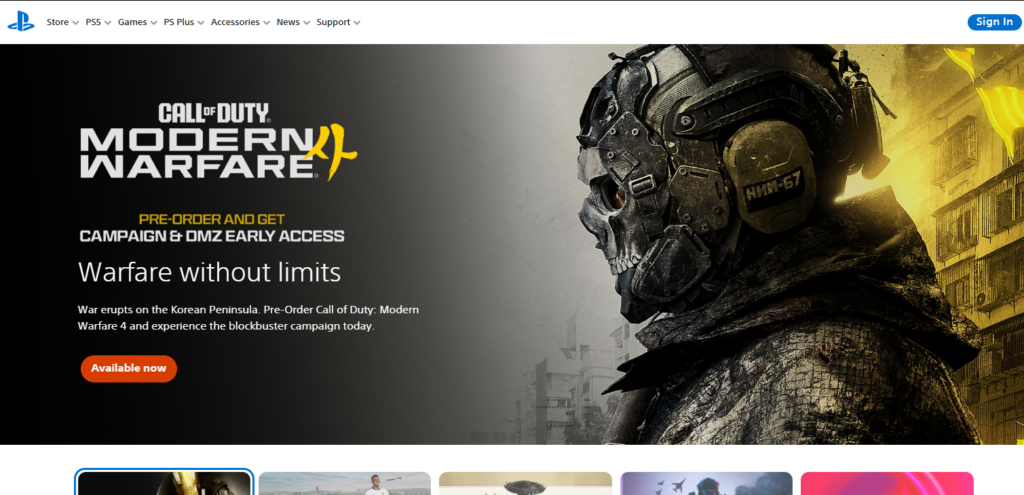1024x495 pixels.
Task: Open the News menu
Action: click(288, 22)
